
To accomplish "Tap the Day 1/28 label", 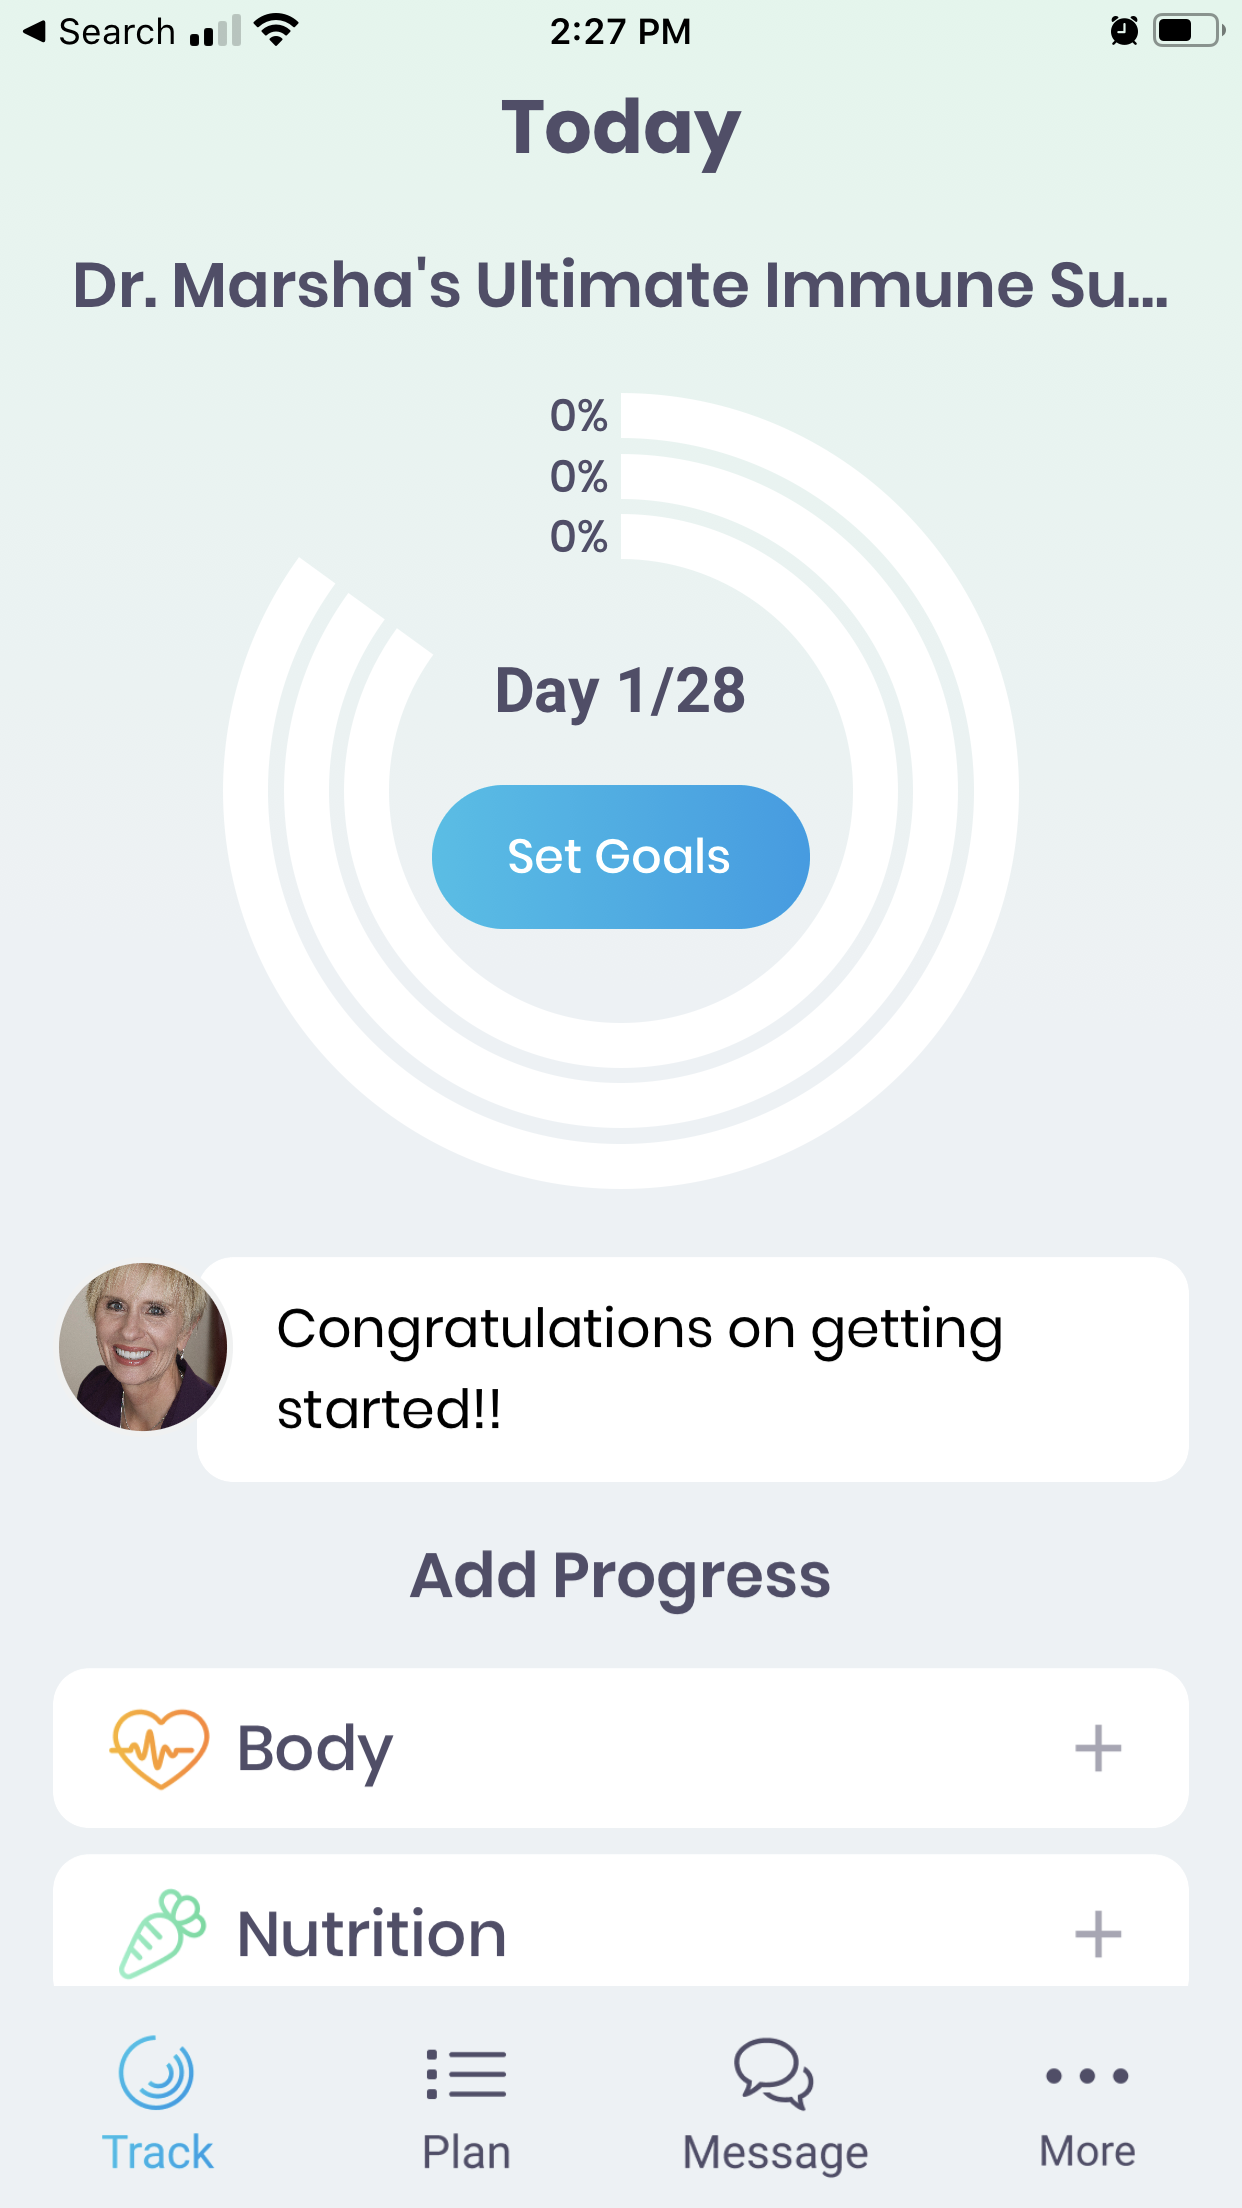I will [x=620, y=690].
